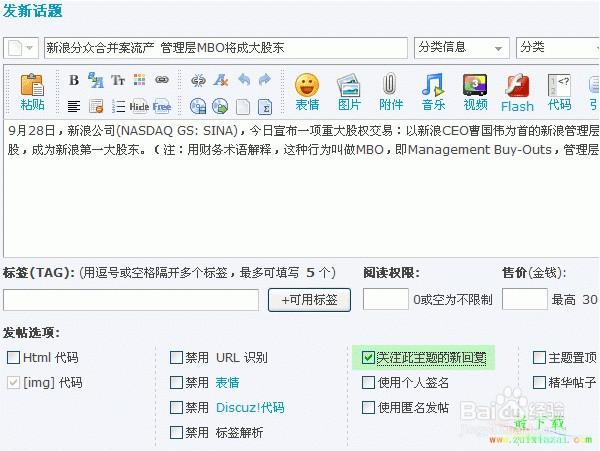The width and height of the screenshot is (600, 451).
Task: Open the paragraph alignment icon
Action: coord(74,106)
